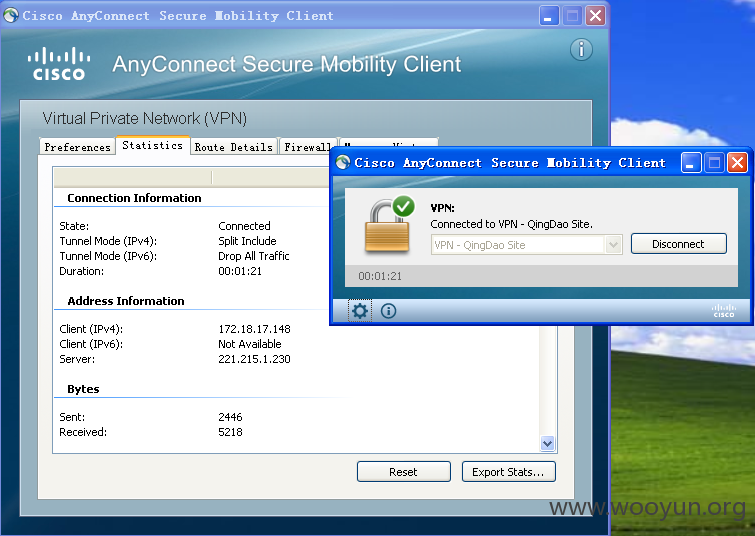
Task: Select the Statistics tab
Action: point(153,145)
